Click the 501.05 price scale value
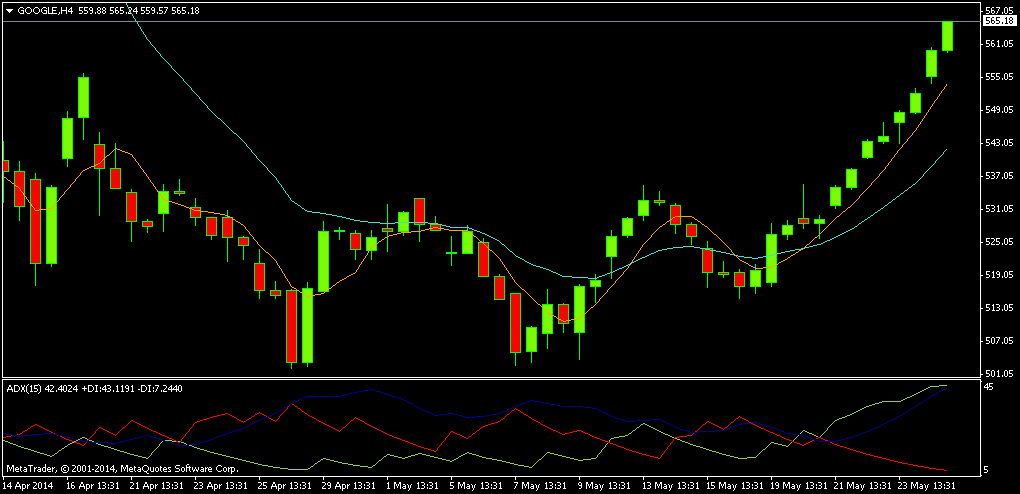The width and height of the screenshot is (1020, 494). pyautogui.click(x=999, y=374)
